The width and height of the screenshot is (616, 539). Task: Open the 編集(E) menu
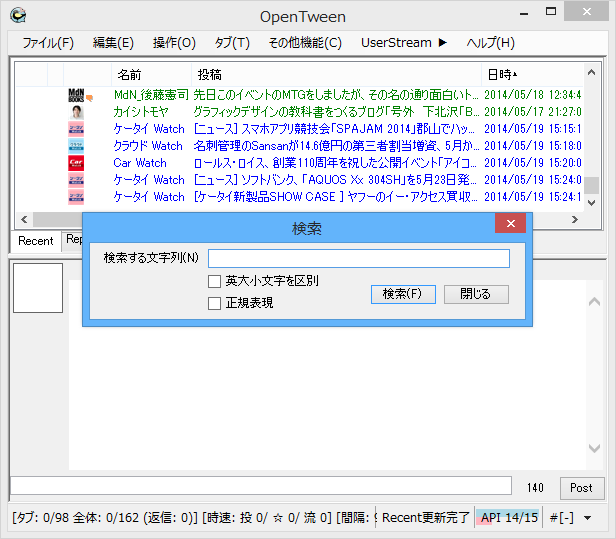pos(113,42)
